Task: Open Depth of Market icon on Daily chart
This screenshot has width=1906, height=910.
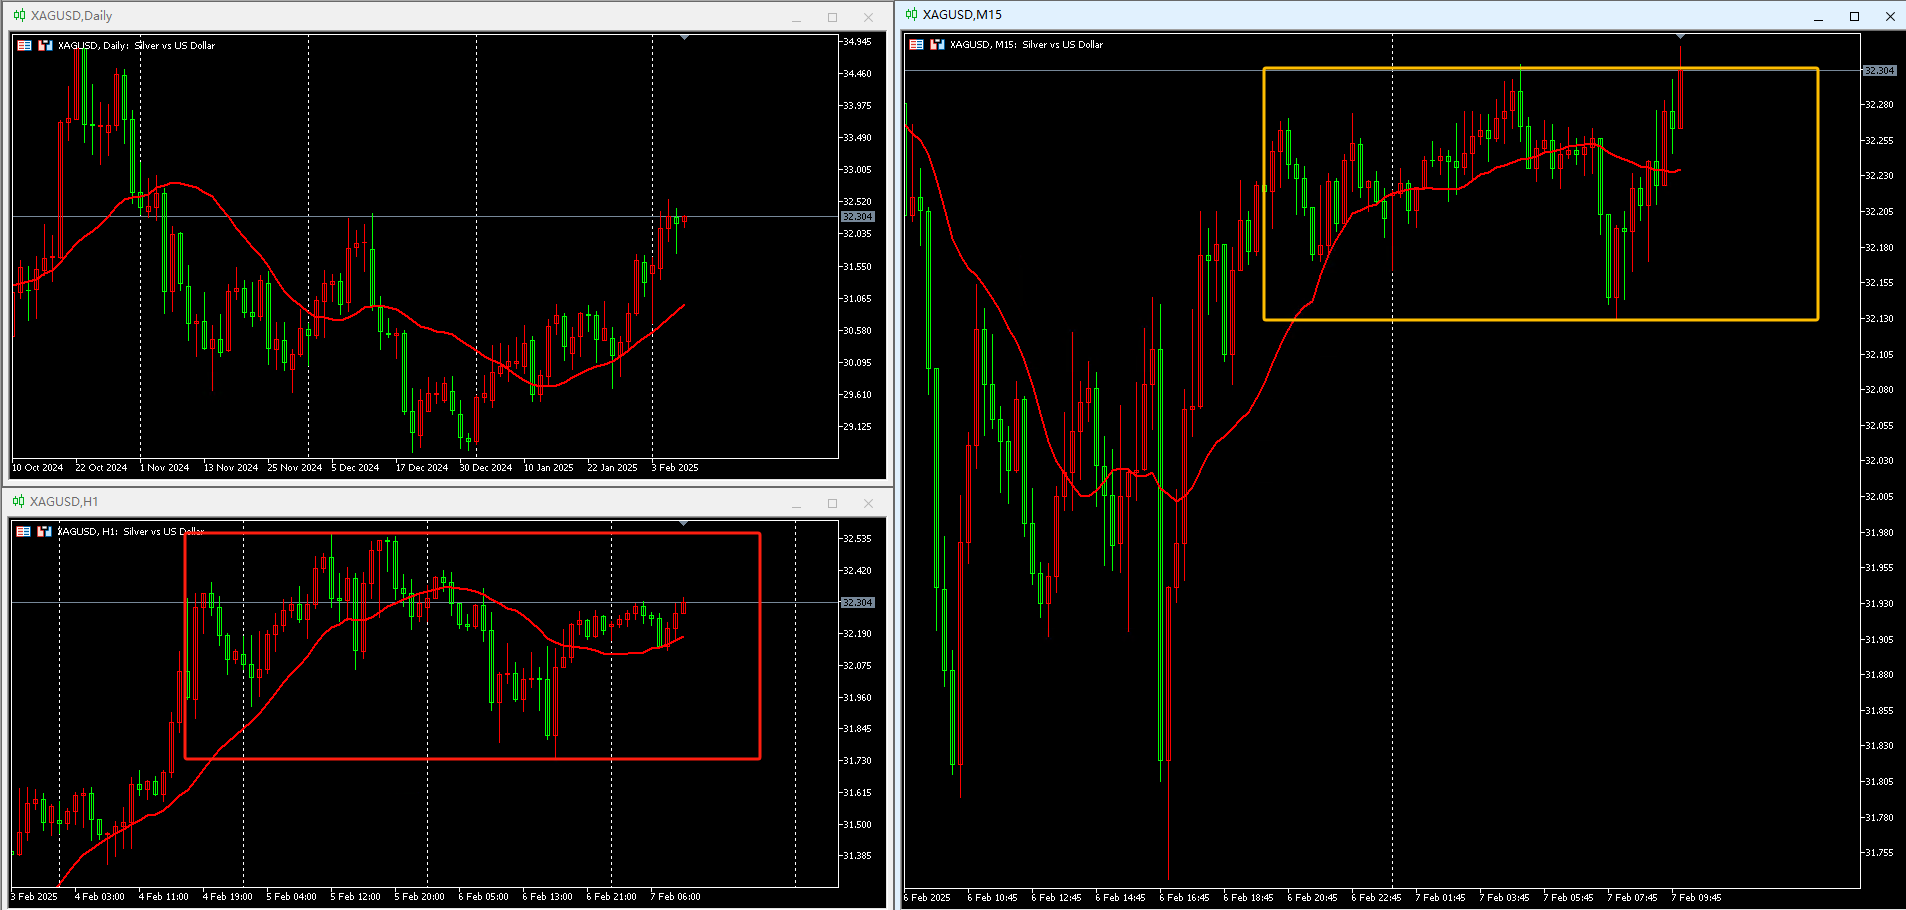Action: coord(45,46)
